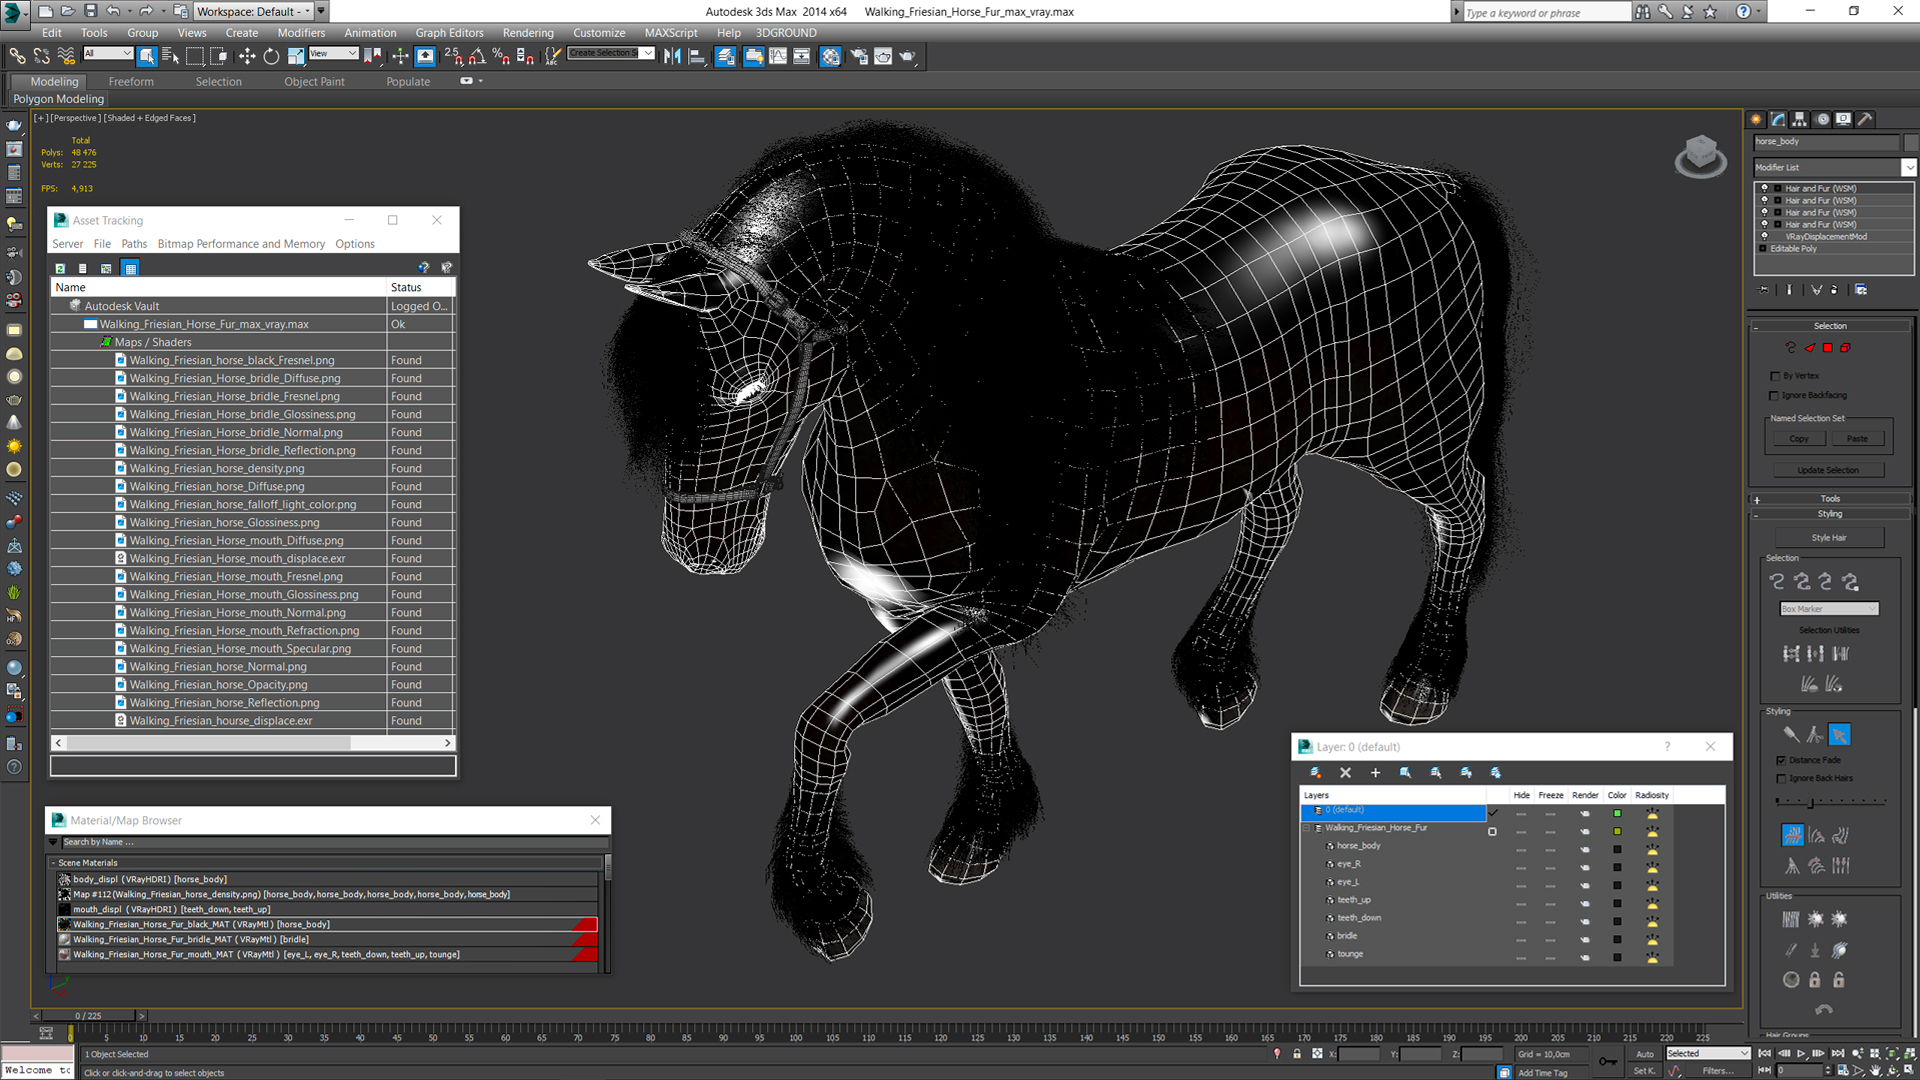Screen dimensions: 1920x1080
Task: Click the Auto key button
Action: coord(1645,1053)
